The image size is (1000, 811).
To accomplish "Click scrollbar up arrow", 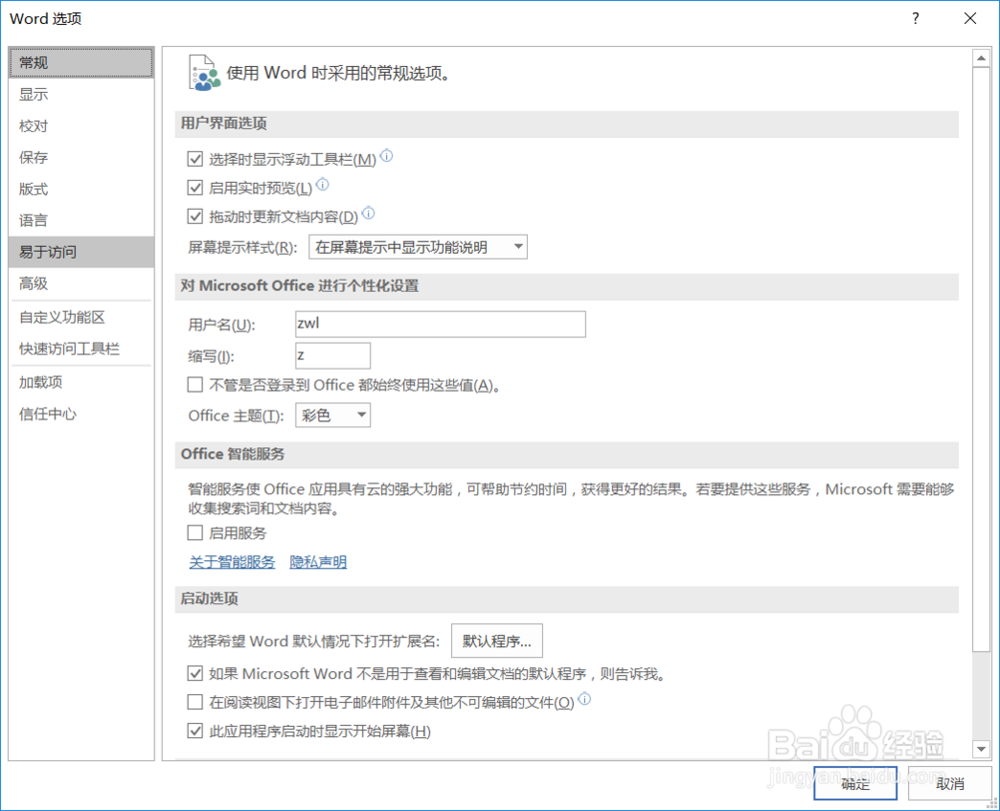I will coord(981,58).
